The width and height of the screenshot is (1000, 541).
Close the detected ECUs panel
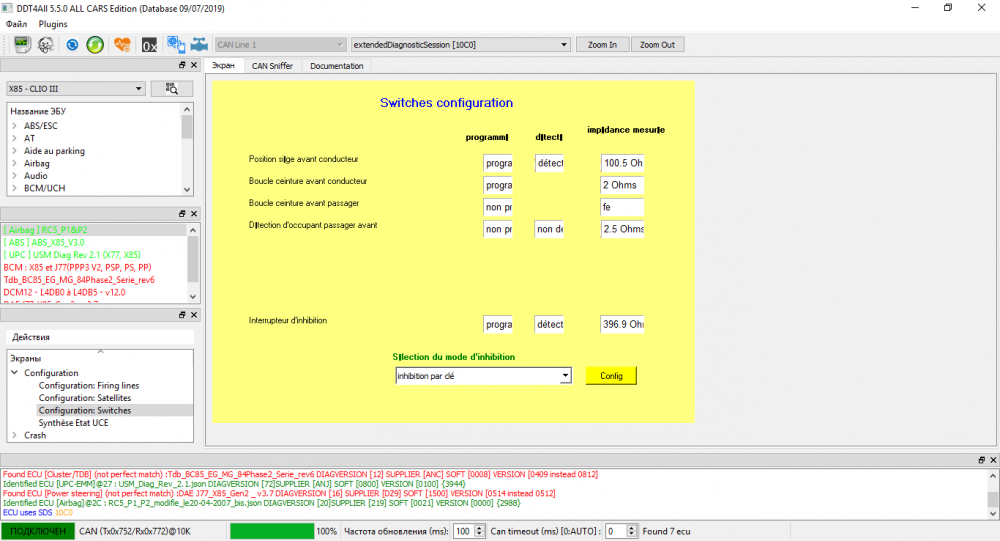(x=194, y=214)
